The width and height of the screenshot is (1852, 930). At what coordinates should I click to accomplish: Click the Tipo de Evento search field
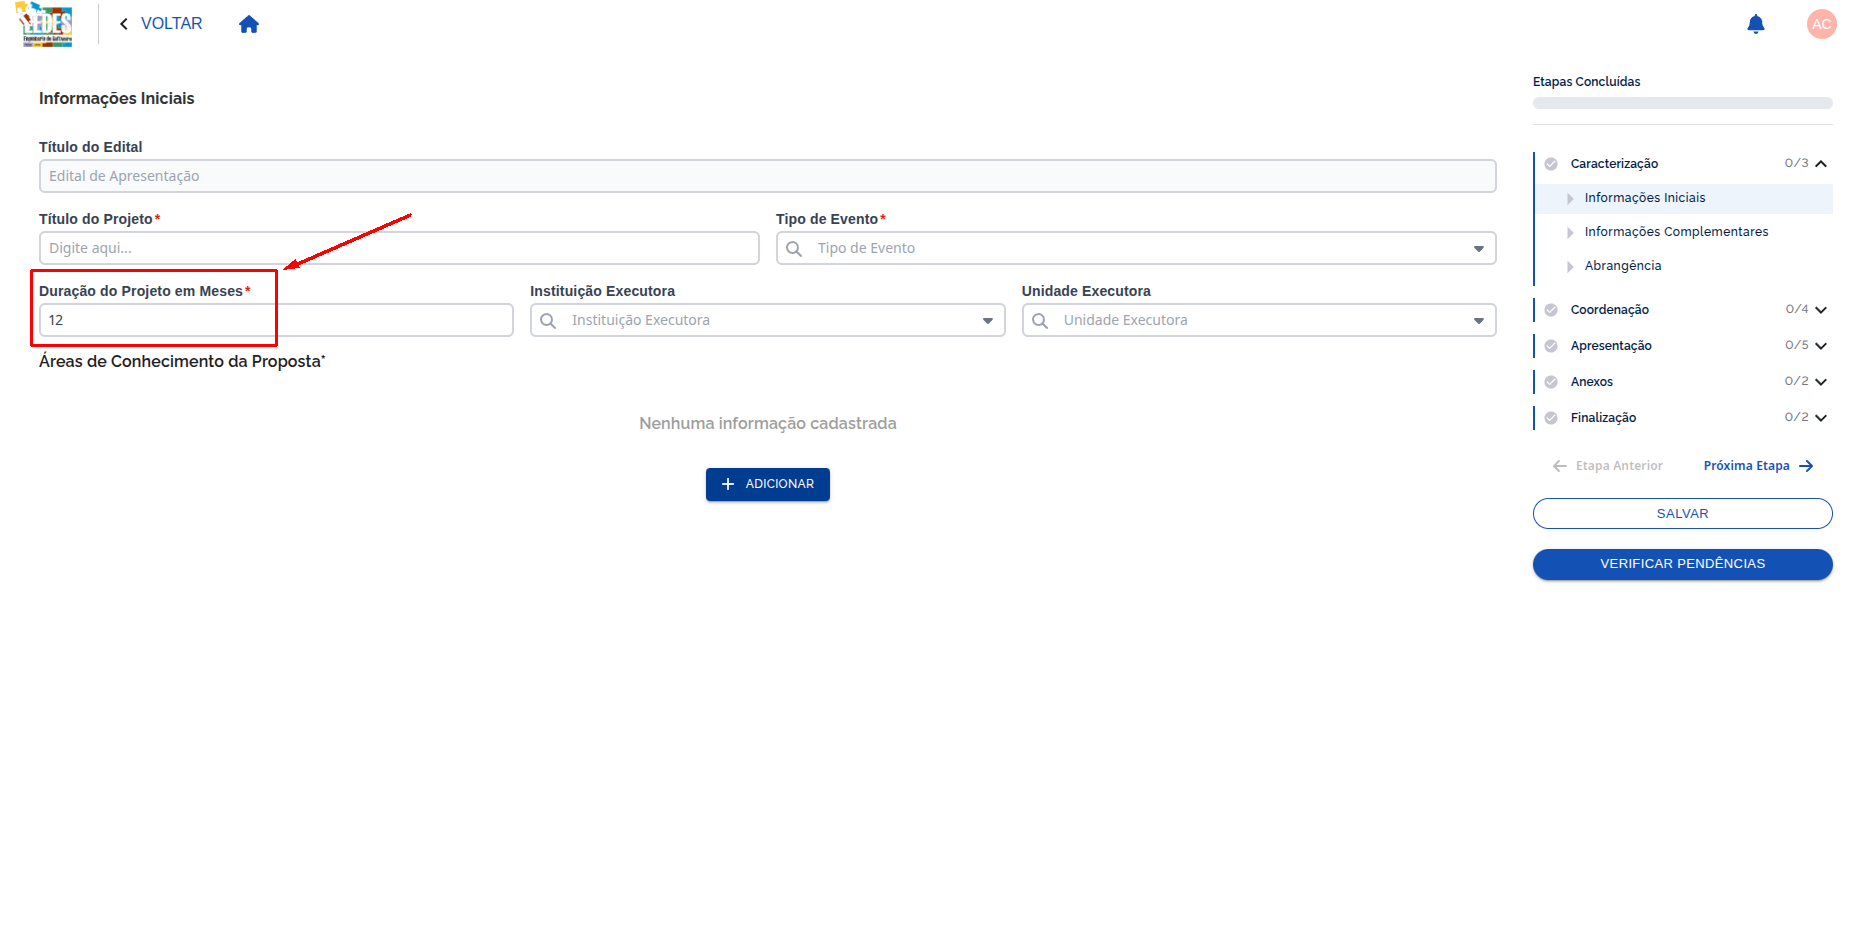[x=1136, y=248]
